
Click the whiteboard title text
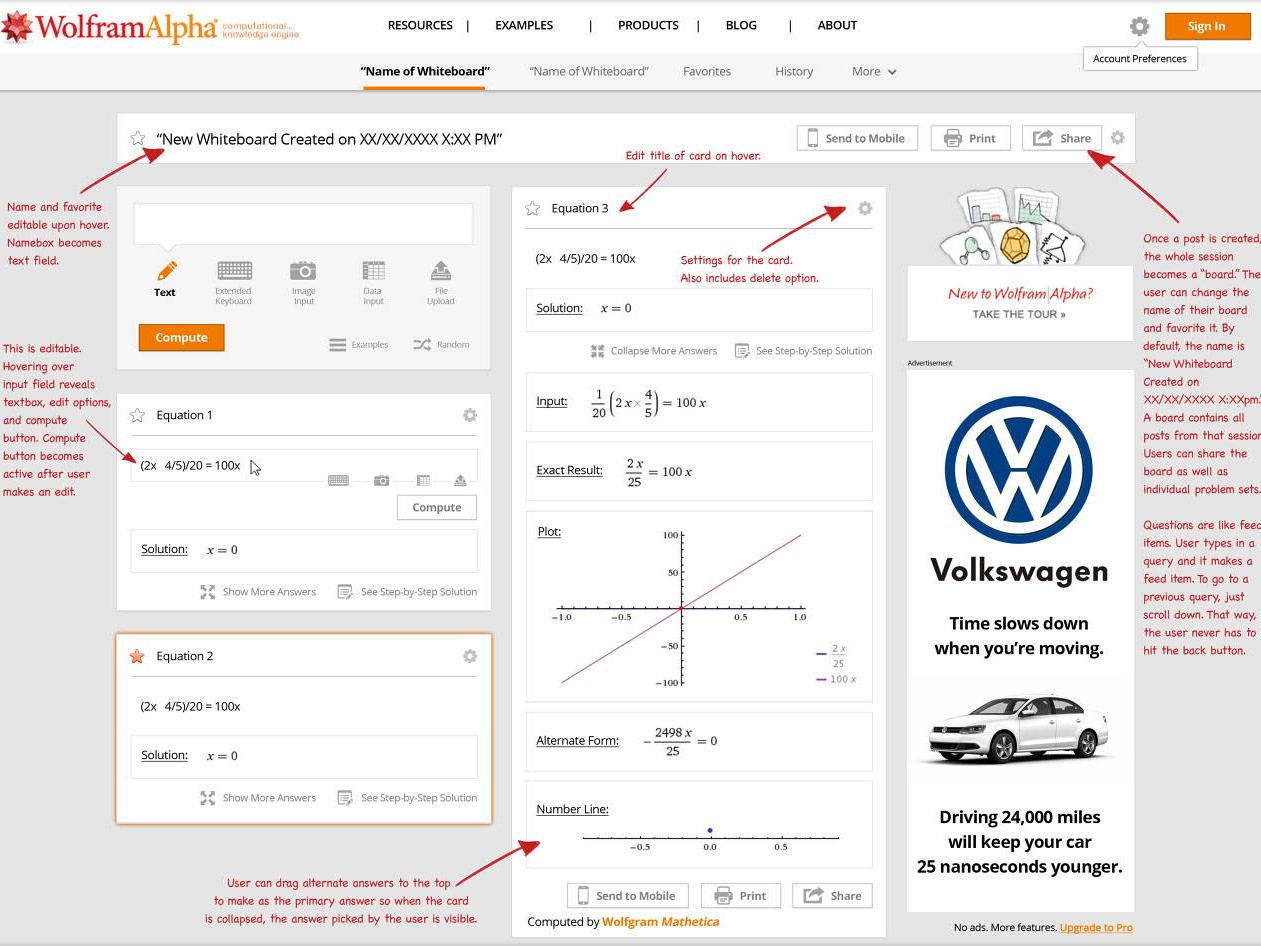click(329, 139)
